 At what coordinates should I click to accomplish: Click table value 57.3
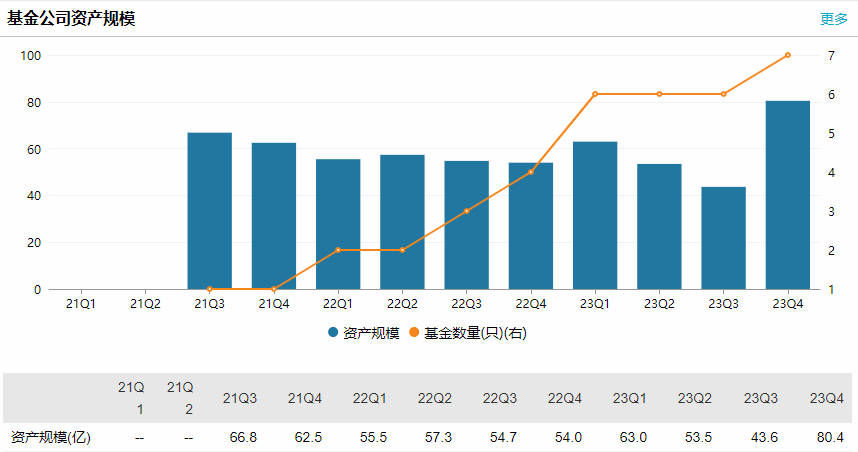pyautogui.click(x=438, y=437)
